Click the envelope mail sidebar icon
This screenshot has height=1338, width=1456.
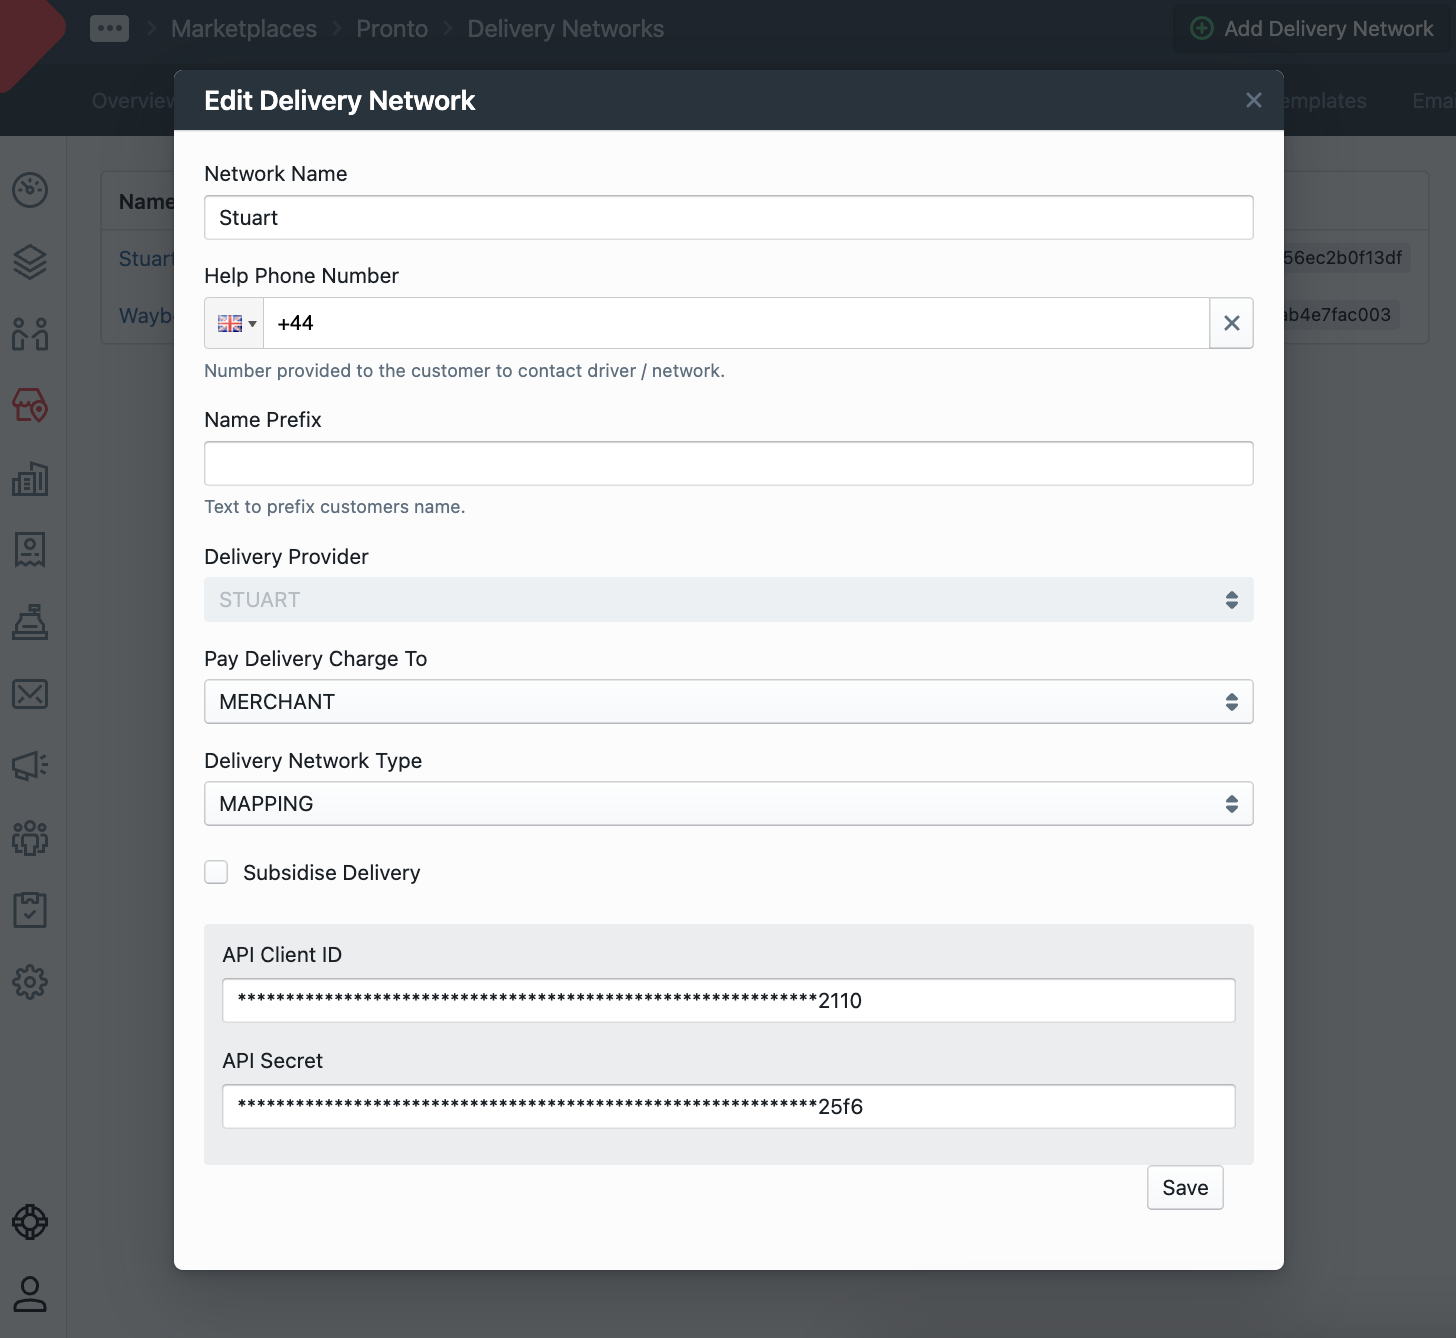(30, 694)
